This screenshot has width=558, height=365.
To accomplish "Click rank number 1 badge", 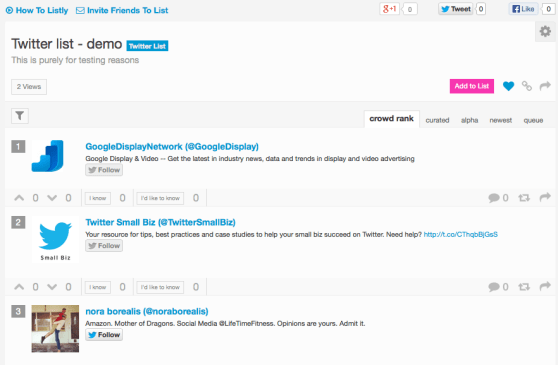I will [18, 146].
